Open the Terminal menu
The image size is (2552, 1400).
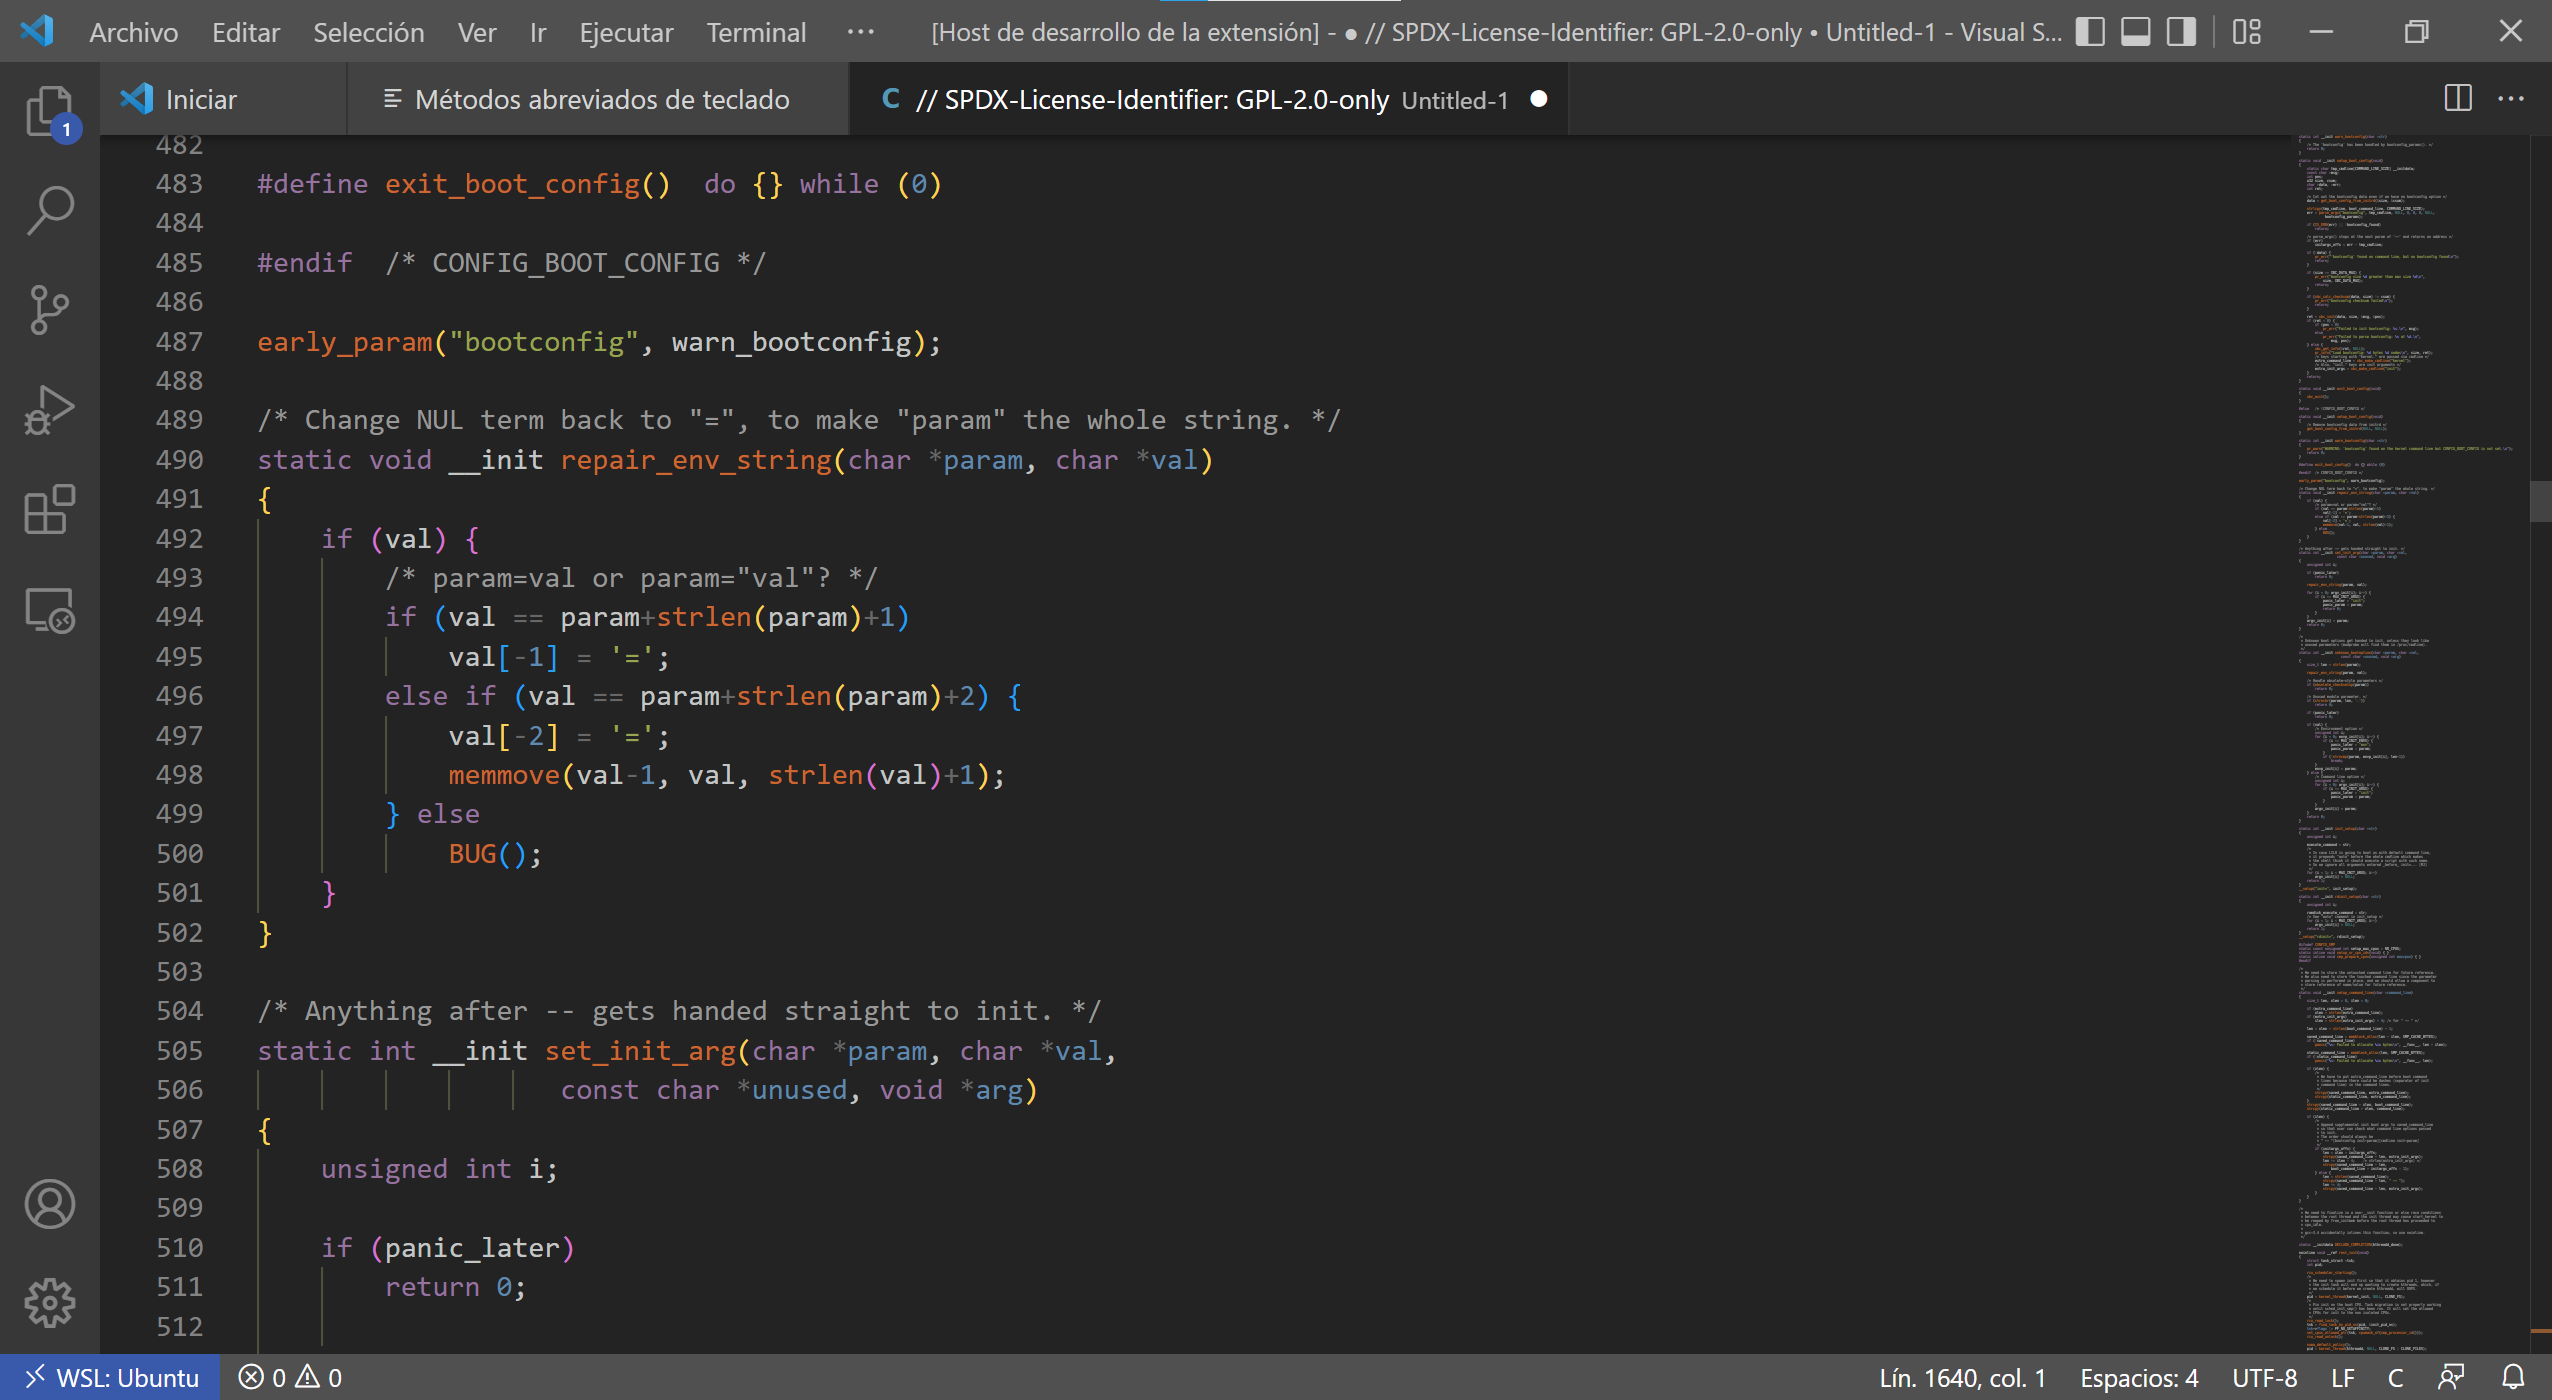(x=756, y=32)
